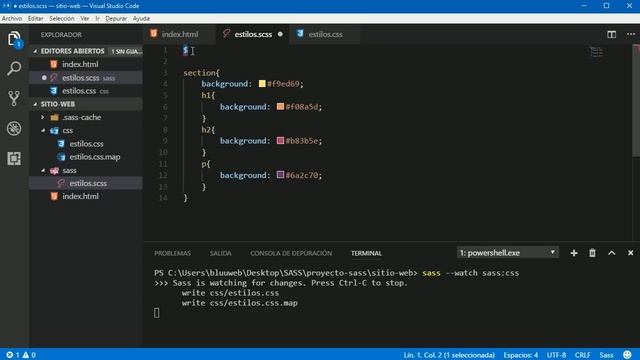Click the terminal input cursor line
Image resolution: width=640 pixels, height=360 pixels.
click(157, 313)
